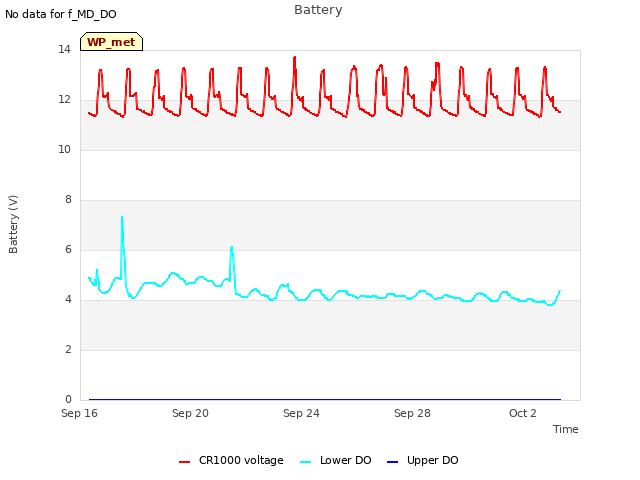640x480 pixels.
Task: Click the Sep 20 x-axis tick label
Action: click(190, 413)
